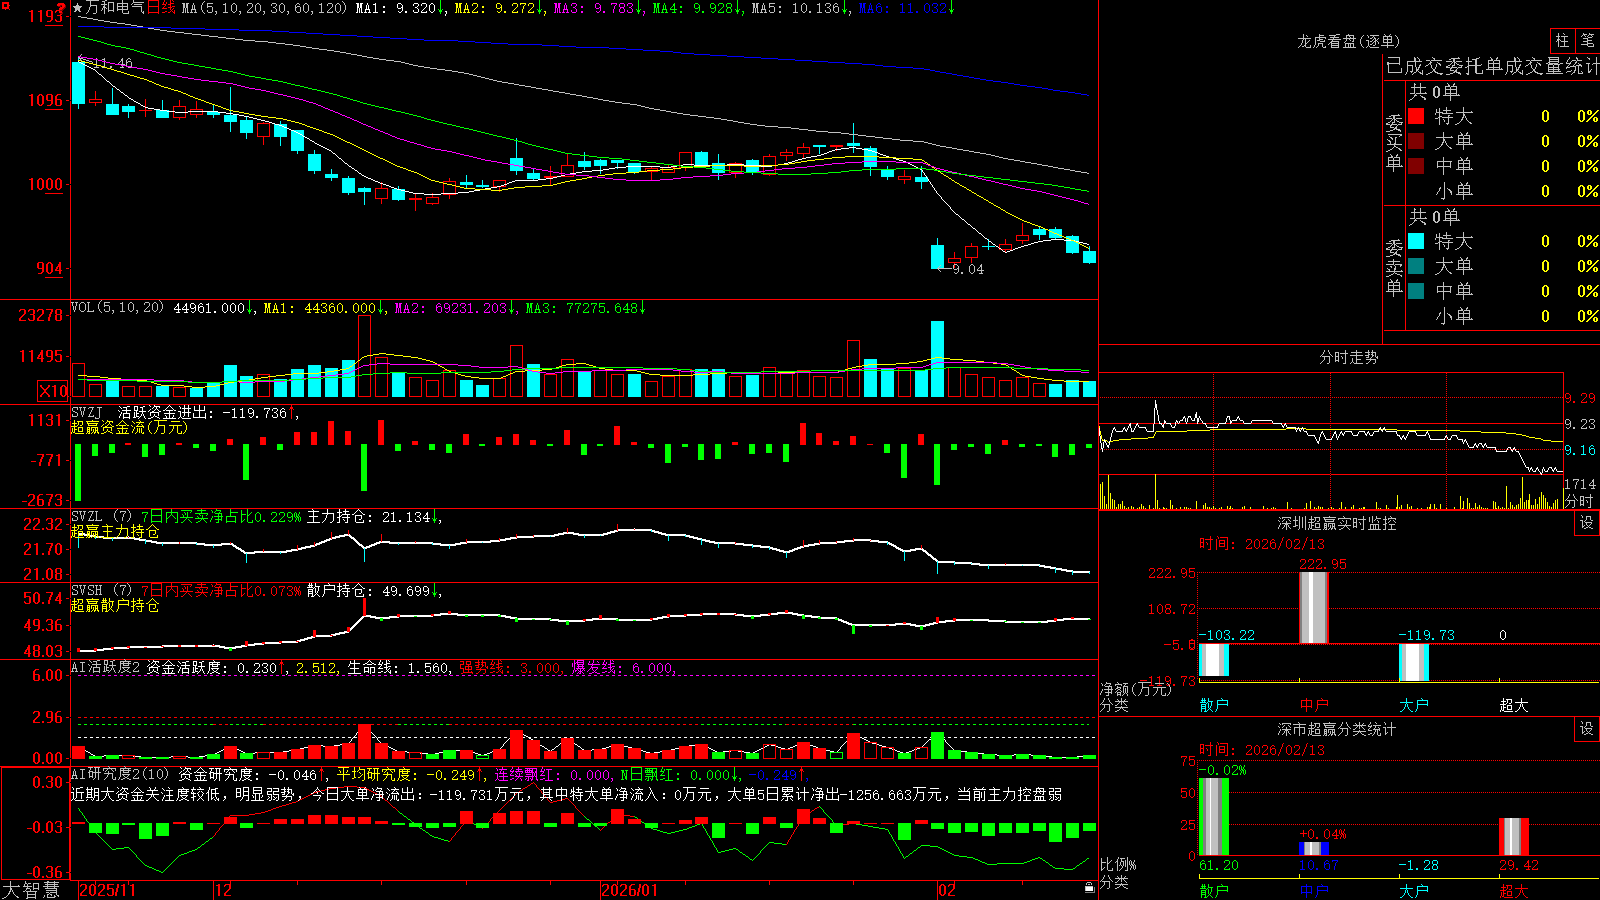Switch 龙虎看盘 to 柱 bar view
The width and height of the screenshot is (1600, 900).
1562,40
